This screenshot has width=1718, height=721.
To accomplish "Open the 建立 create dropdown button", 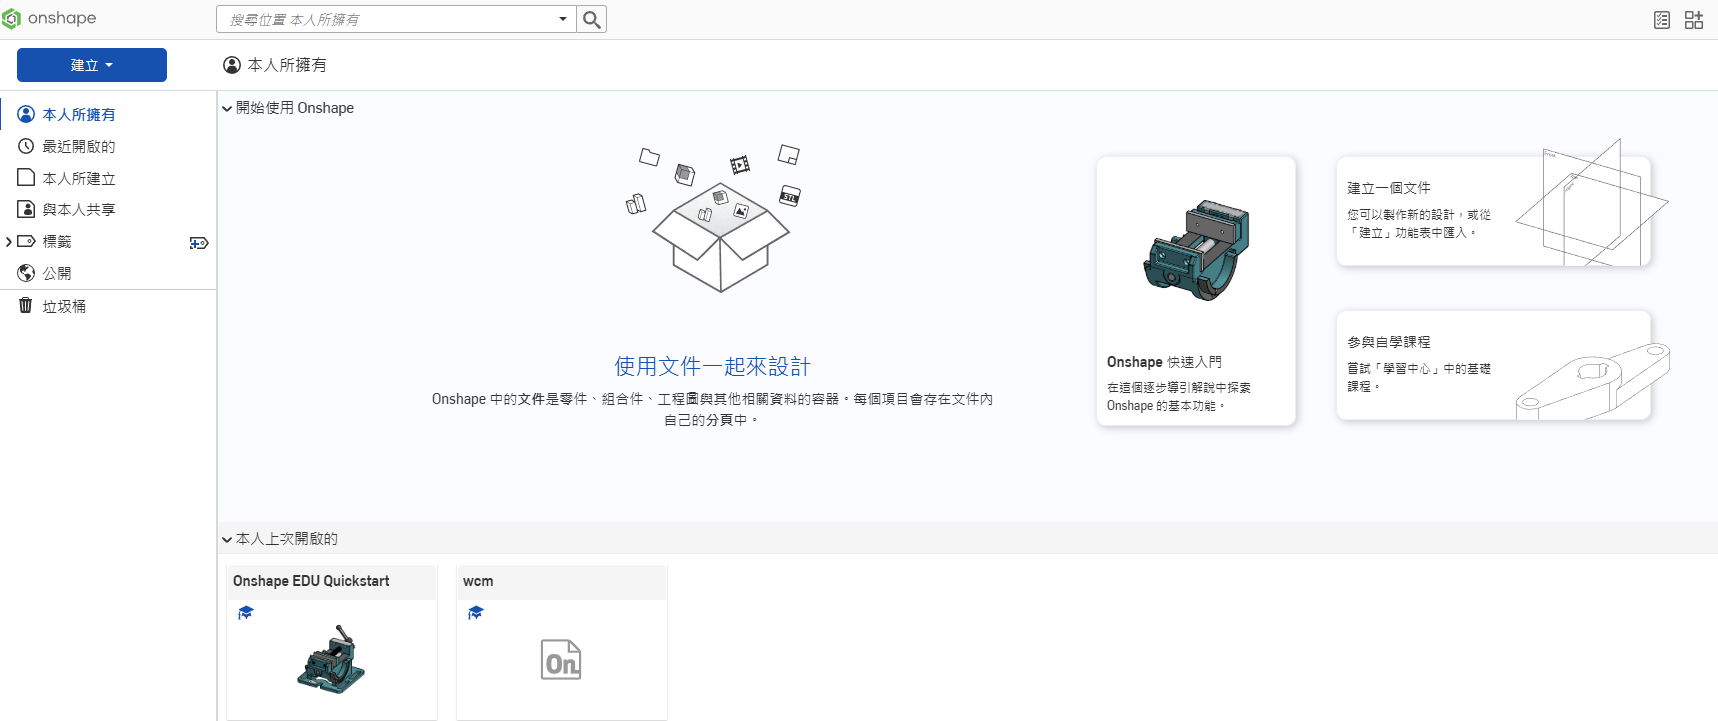I will (x=92, y=65).
